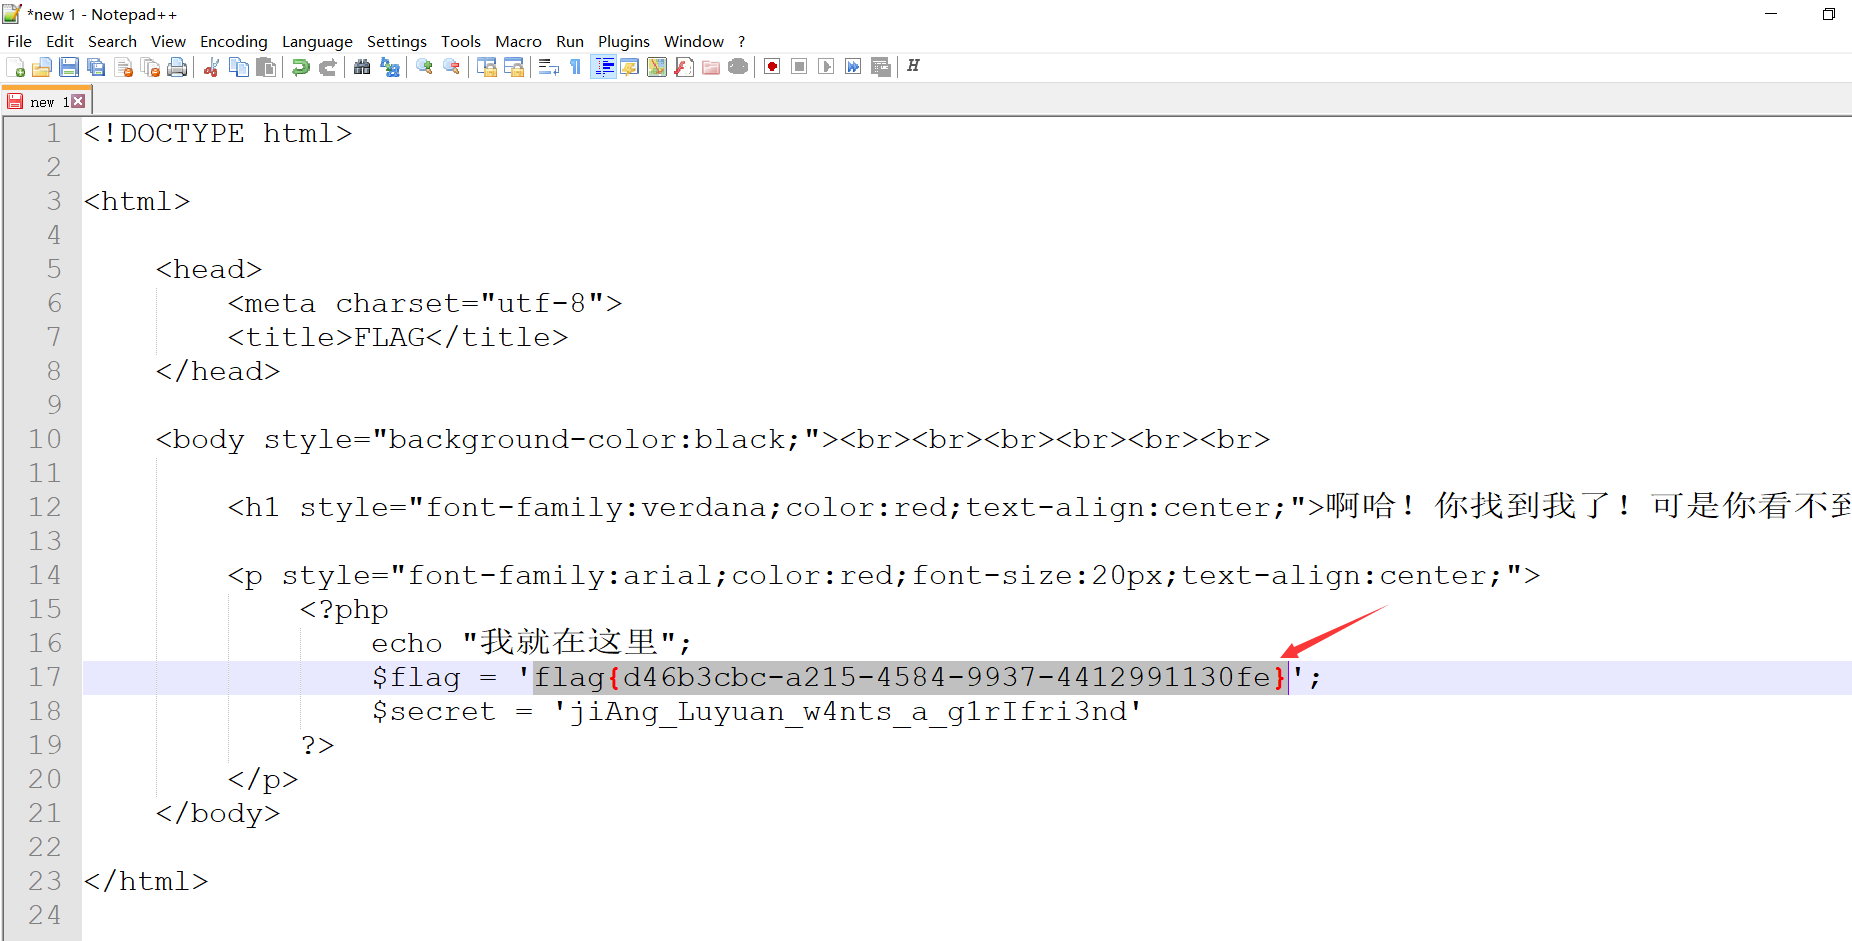Click the '<meta charset="utf-8">' line
Screen dimensions: 1852x941
(x=425, y=304)
